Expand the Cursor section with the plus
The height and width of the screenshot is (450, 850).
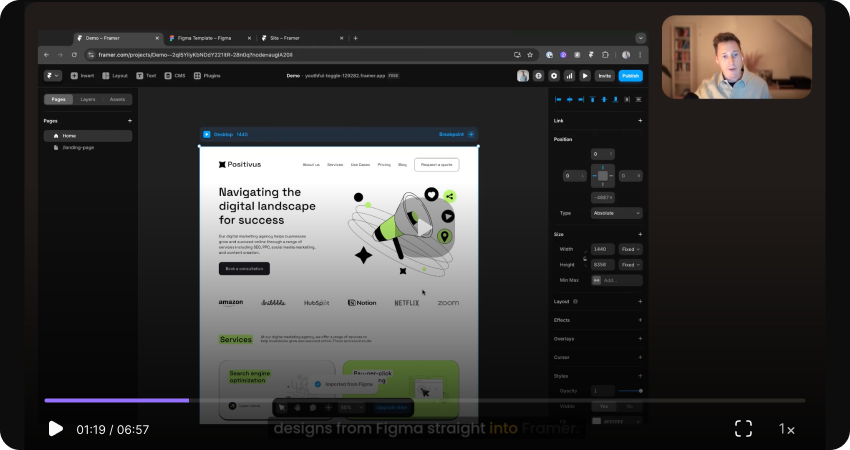[x=640, y=357]
